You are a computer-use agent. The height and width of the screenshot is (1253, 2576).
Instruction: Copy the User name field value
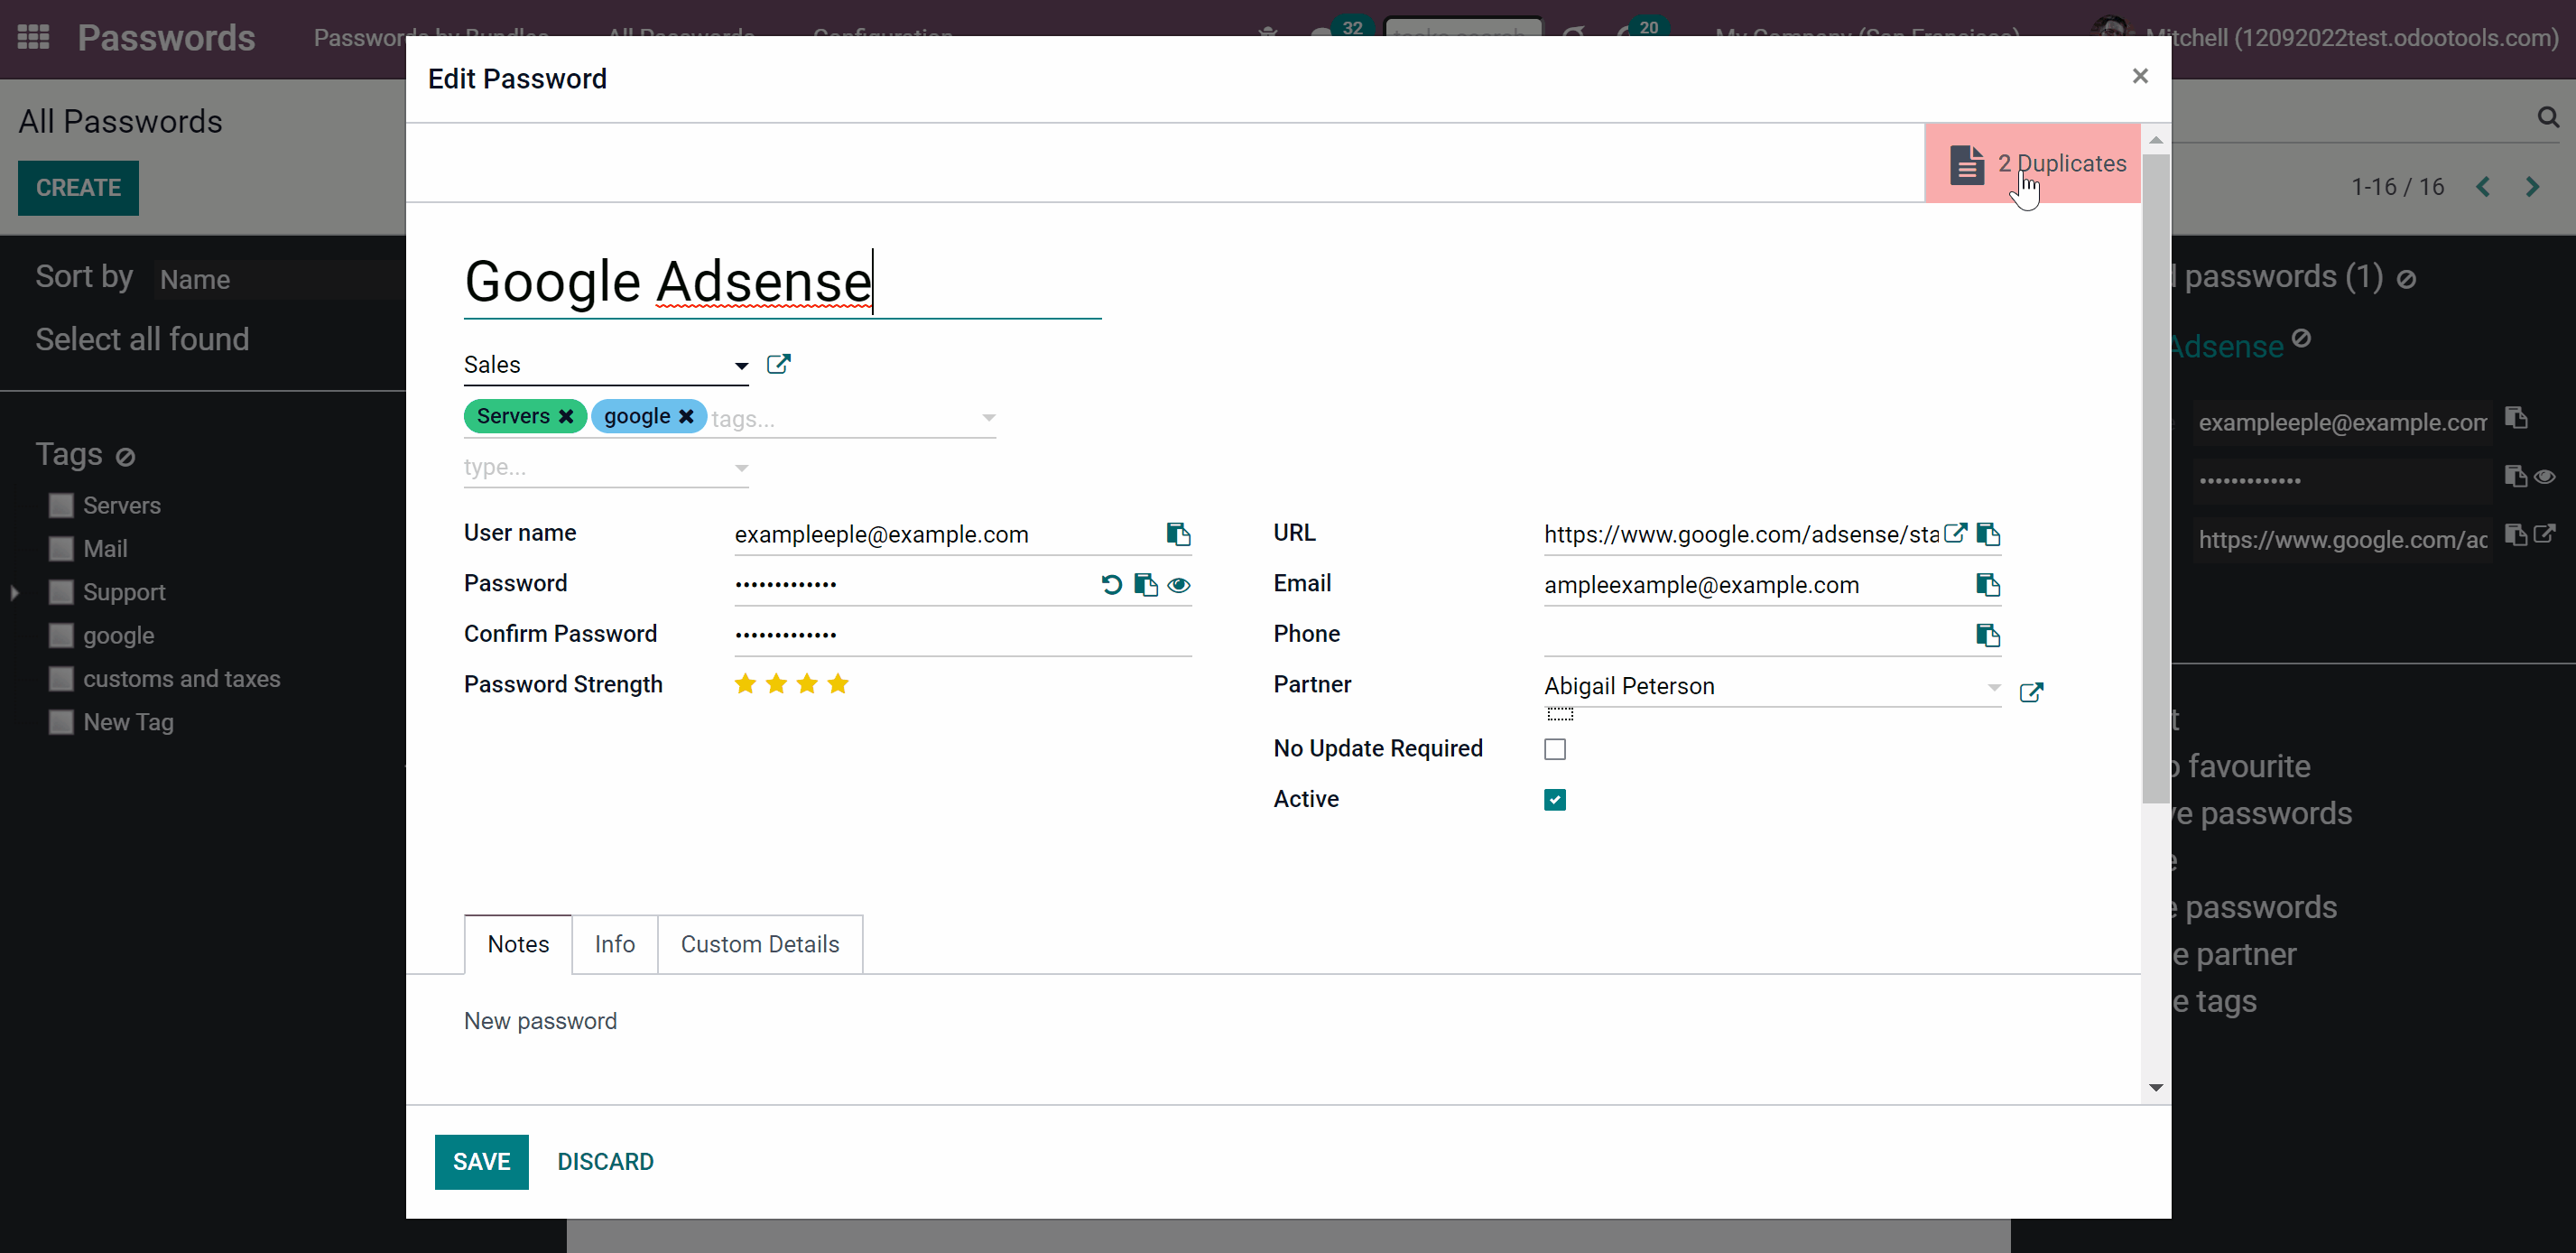click(x=1178, y=534)
